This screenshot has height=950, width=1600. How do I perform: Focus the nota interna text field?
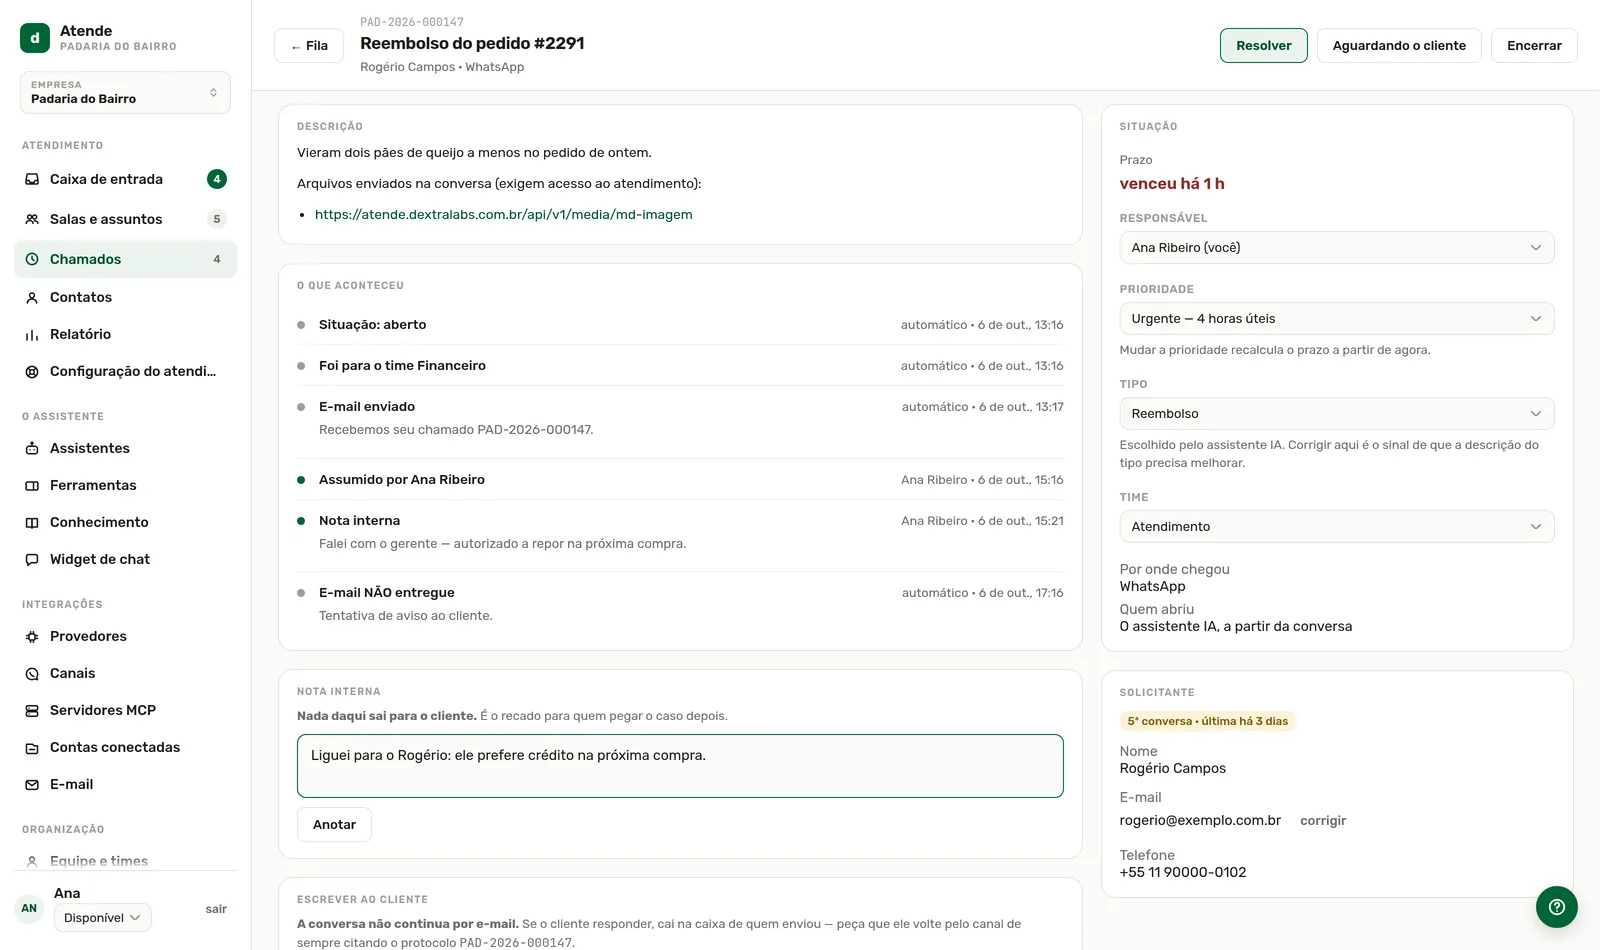[x=680, y=766]
